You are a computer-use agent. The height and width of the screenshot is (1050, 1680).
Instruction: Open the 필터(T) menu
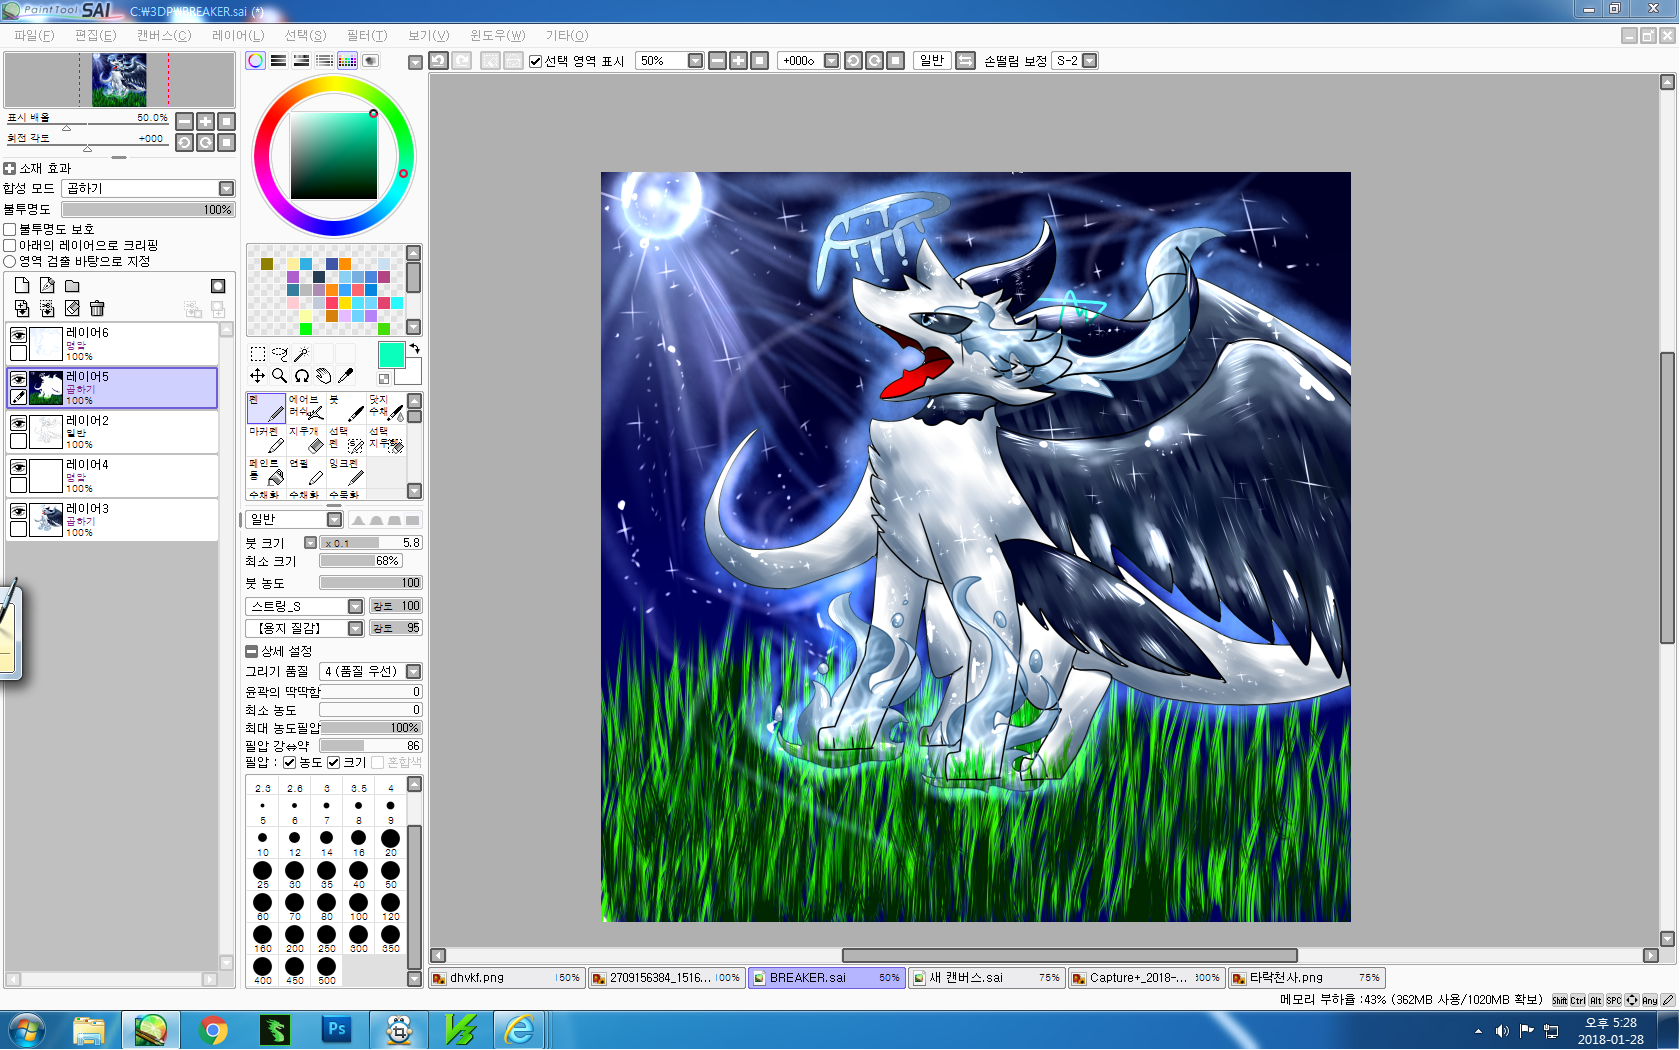point(367,36)
